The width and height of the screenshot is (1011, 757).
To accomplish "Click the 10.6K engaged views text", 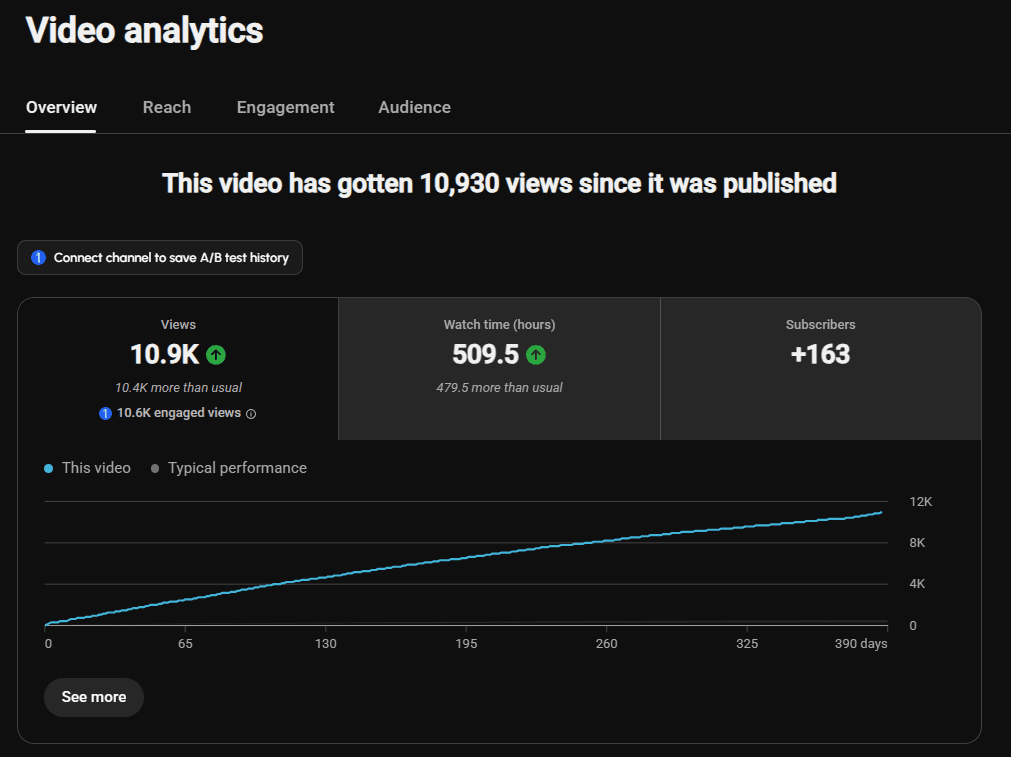I will coord(179,413).
